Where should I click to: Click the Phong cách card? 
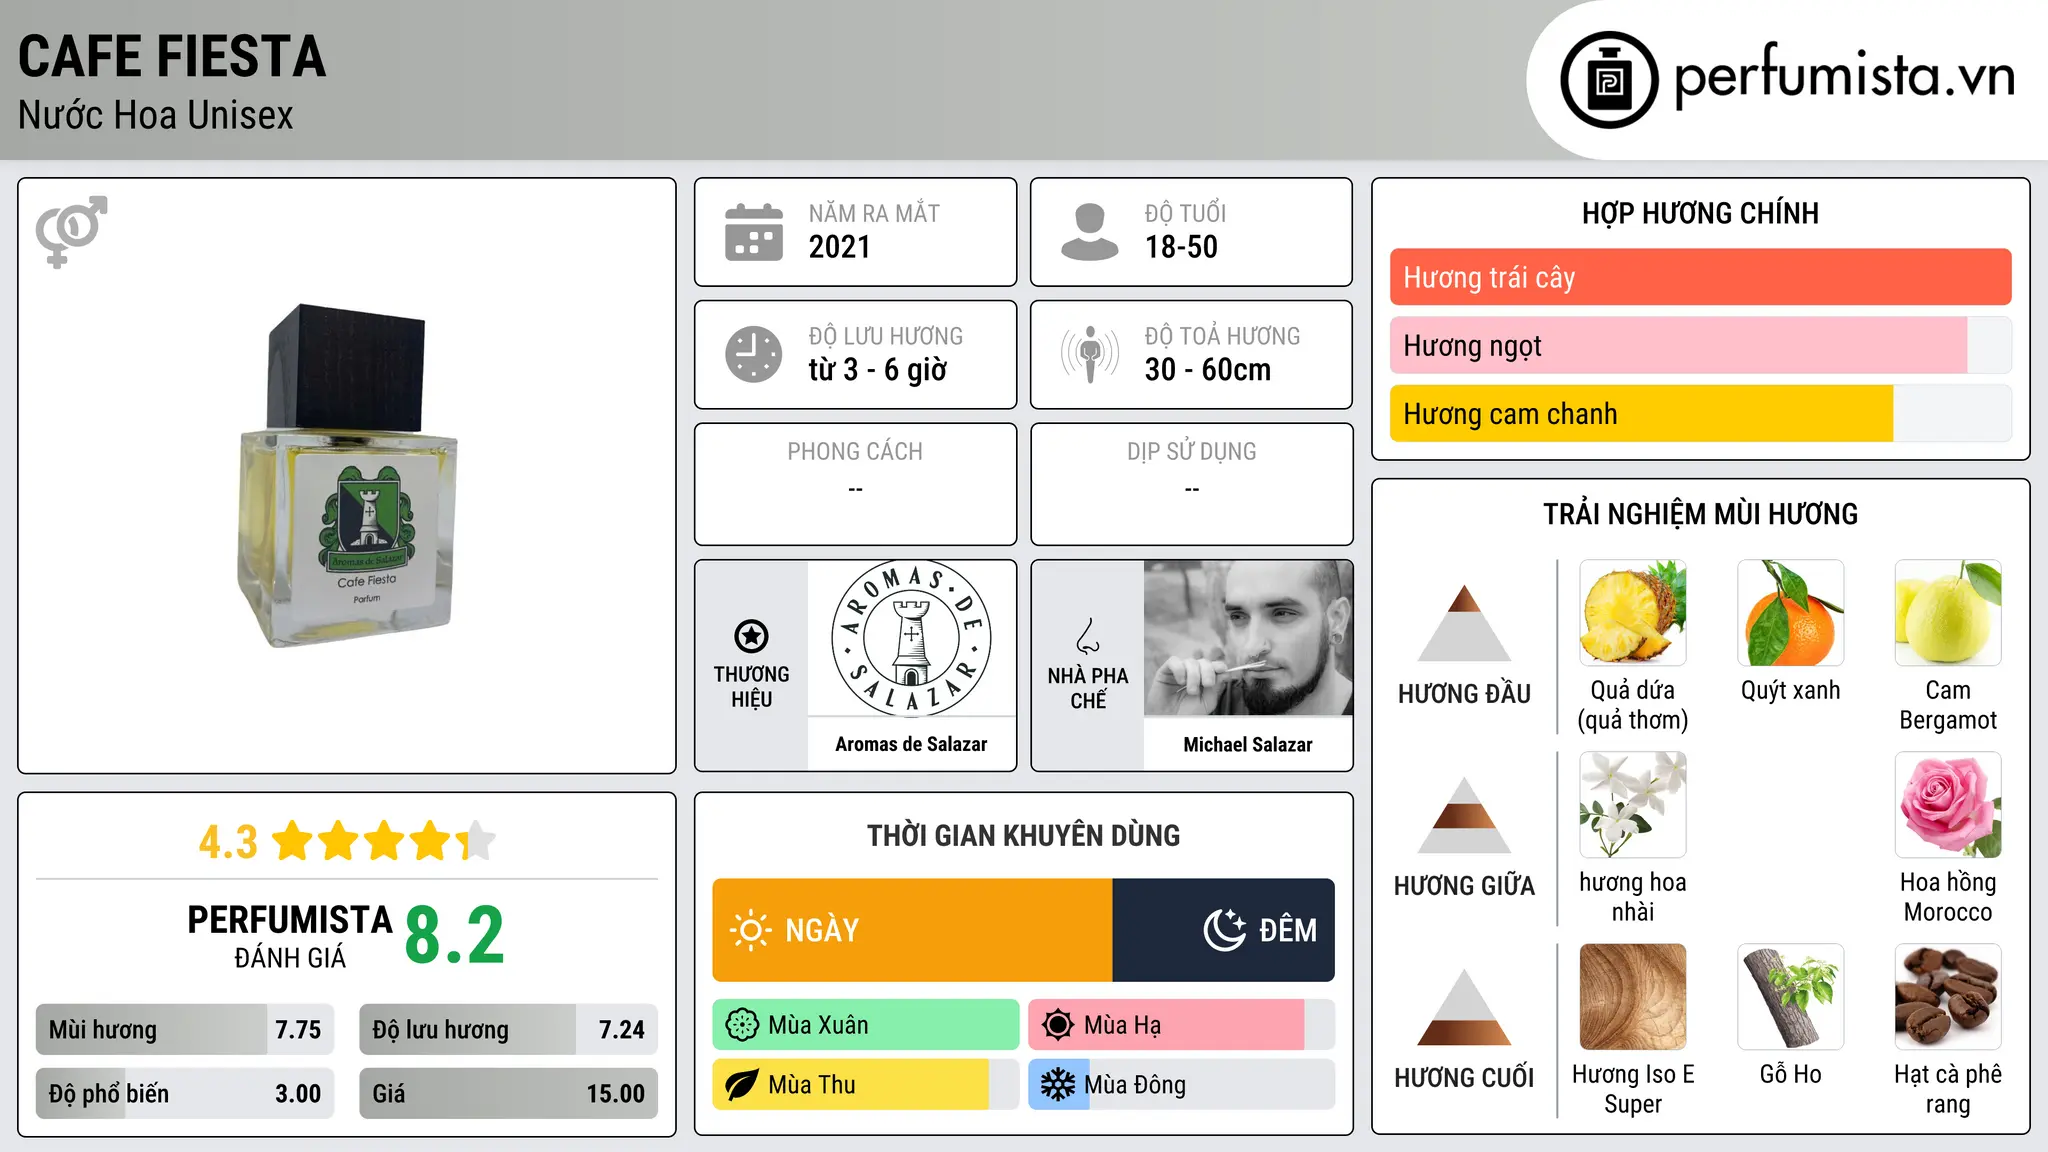coord(855,484)
